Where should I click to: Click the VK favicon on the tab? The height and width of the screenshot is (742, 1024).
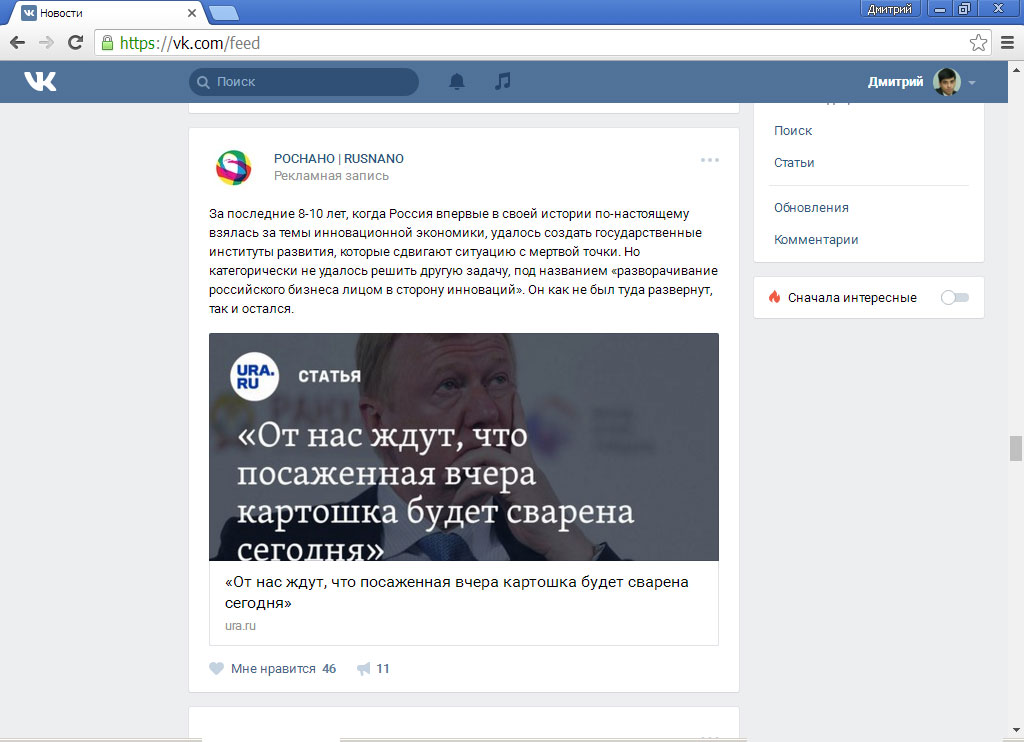29,13
